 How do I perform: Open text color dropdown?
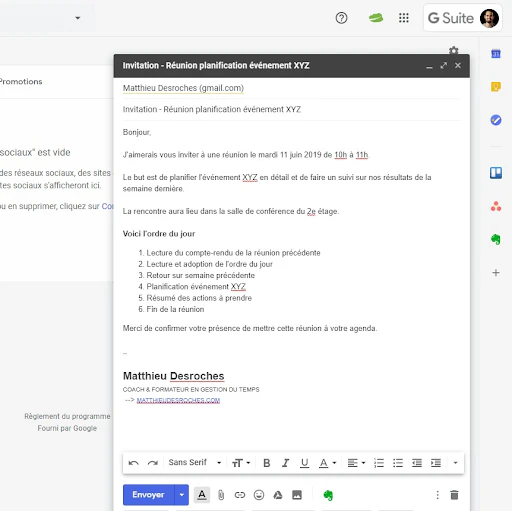tap(327, 463)
